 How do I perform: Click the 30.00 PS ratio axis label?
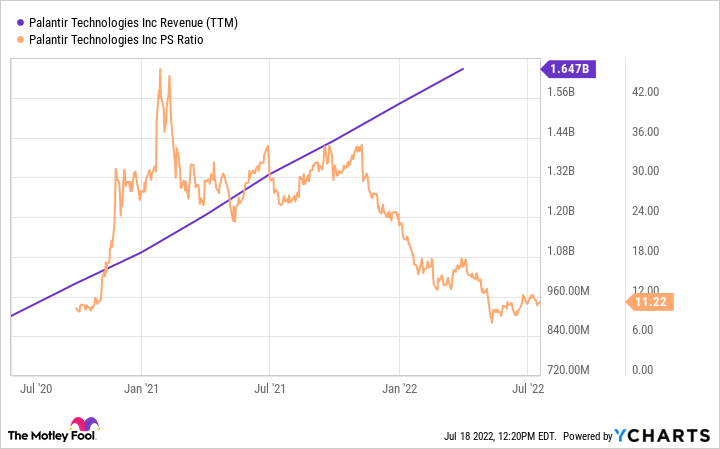coord(645,171)
